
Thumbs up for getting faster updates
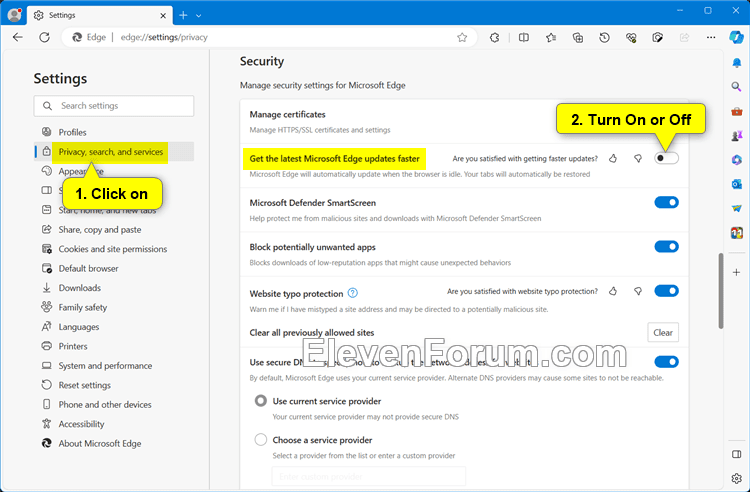(613, 158)
